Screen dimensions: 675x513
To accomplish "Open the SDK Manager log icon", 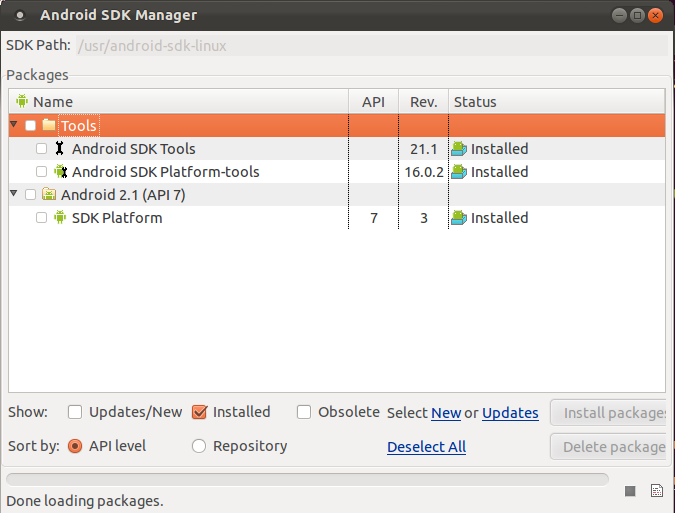I will (x=657, y=490).
